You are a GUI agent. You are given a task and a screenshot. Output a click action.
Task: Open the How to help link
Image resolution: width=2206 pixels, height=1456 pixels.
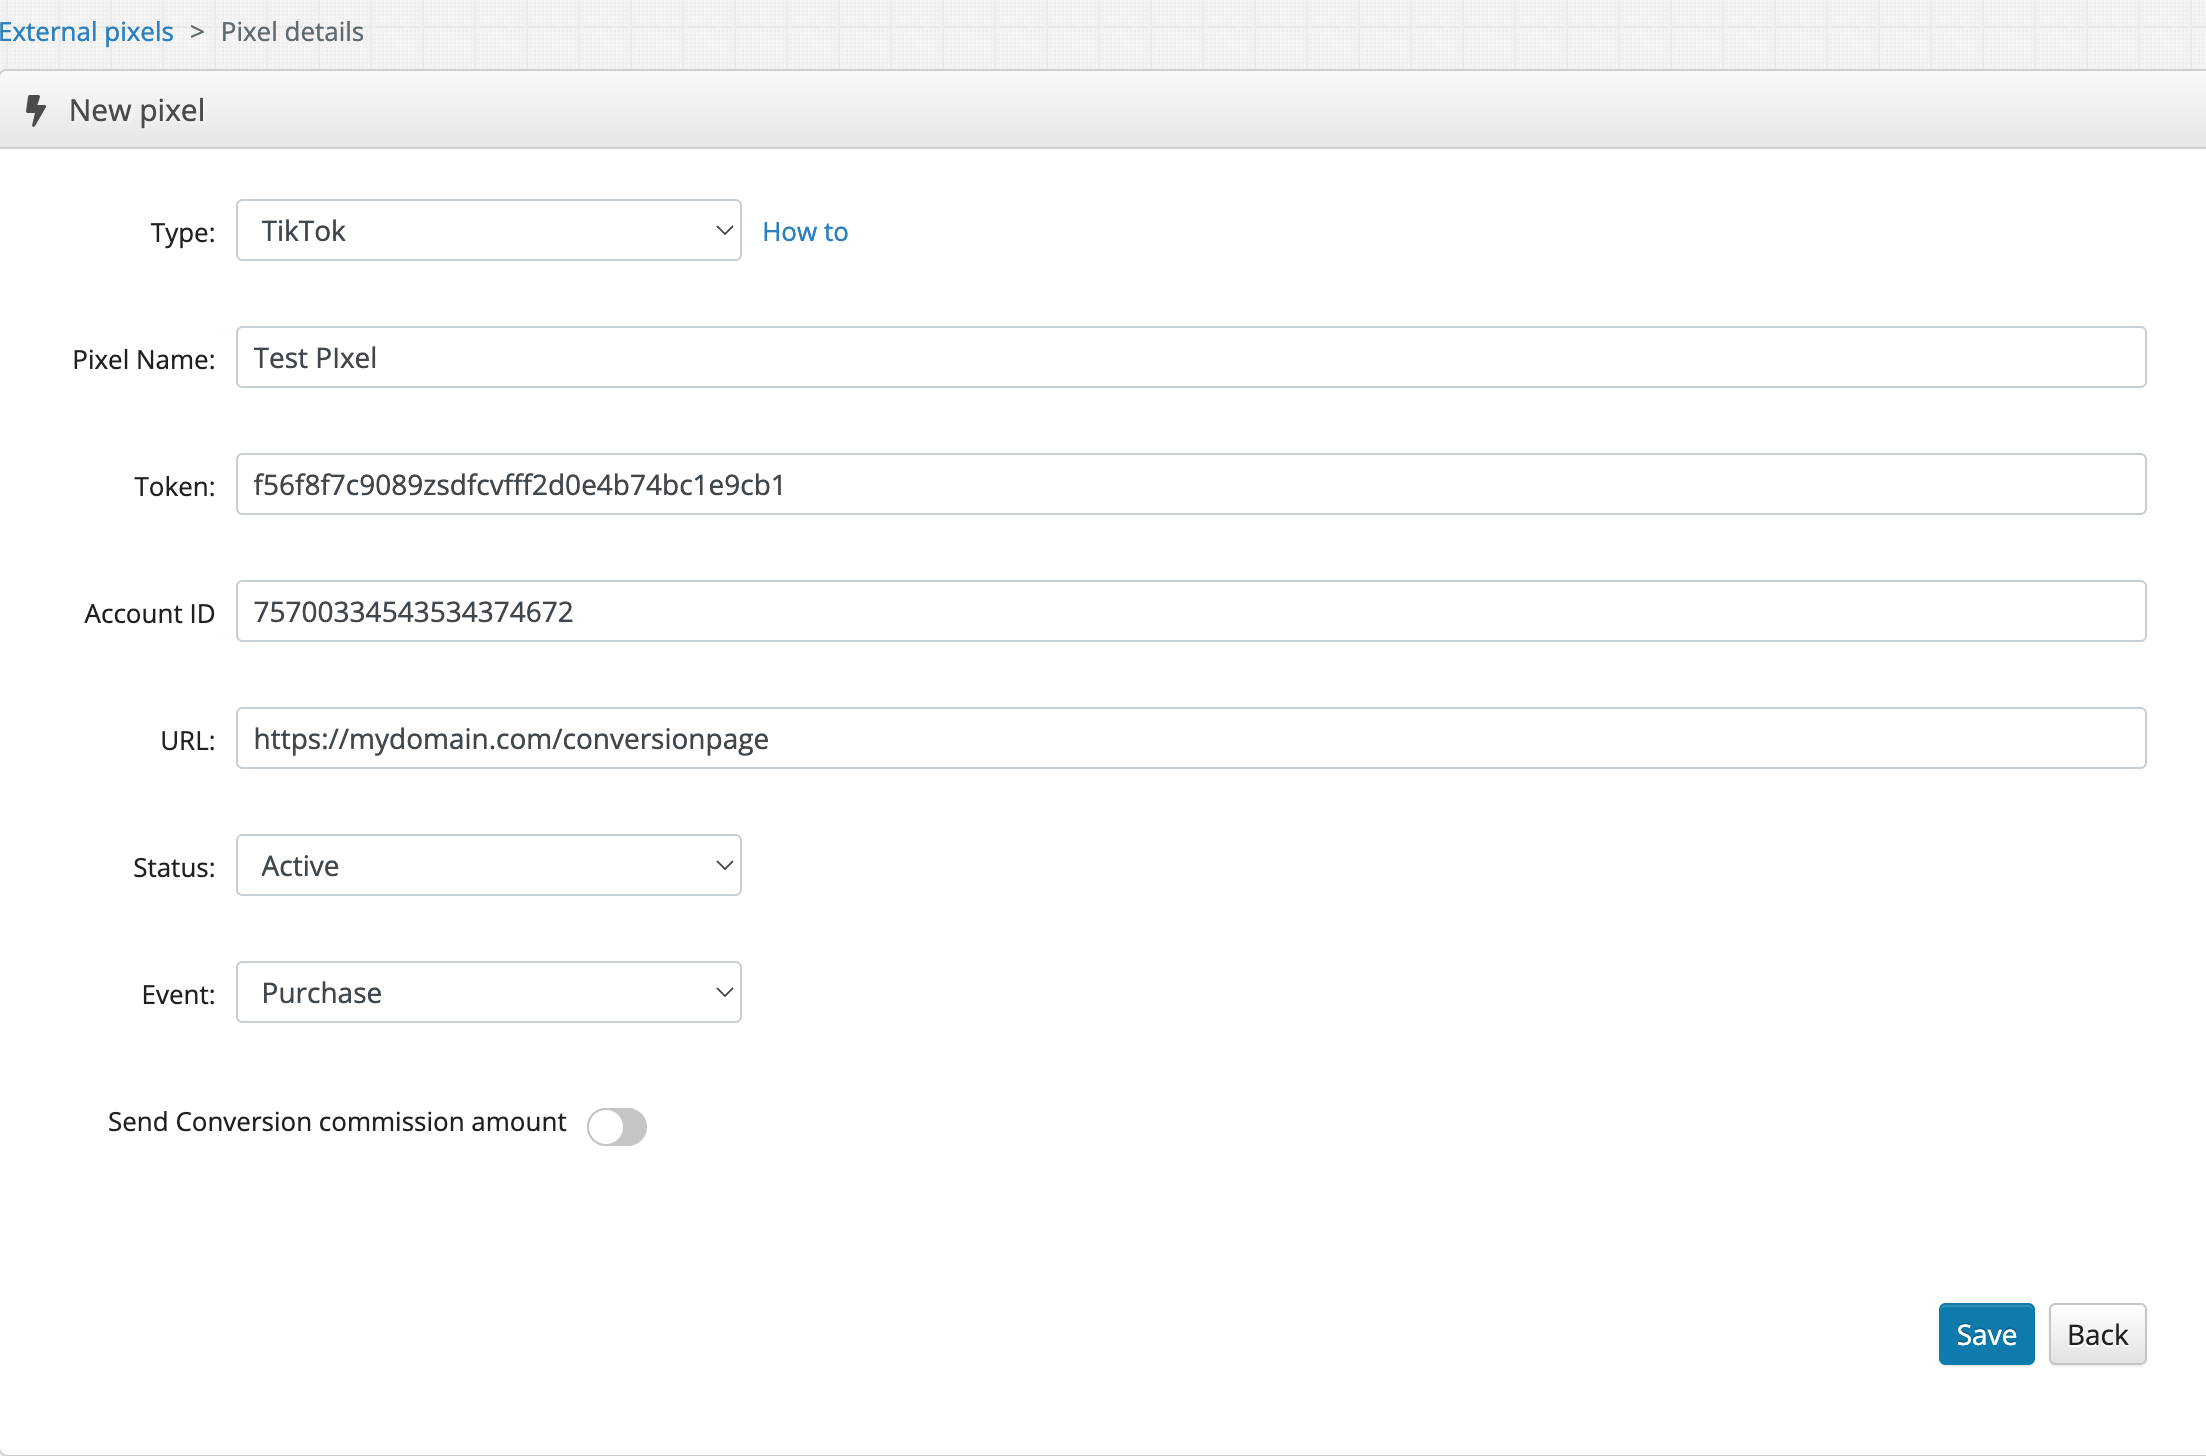pyautogui.click(x=805, y=232)
